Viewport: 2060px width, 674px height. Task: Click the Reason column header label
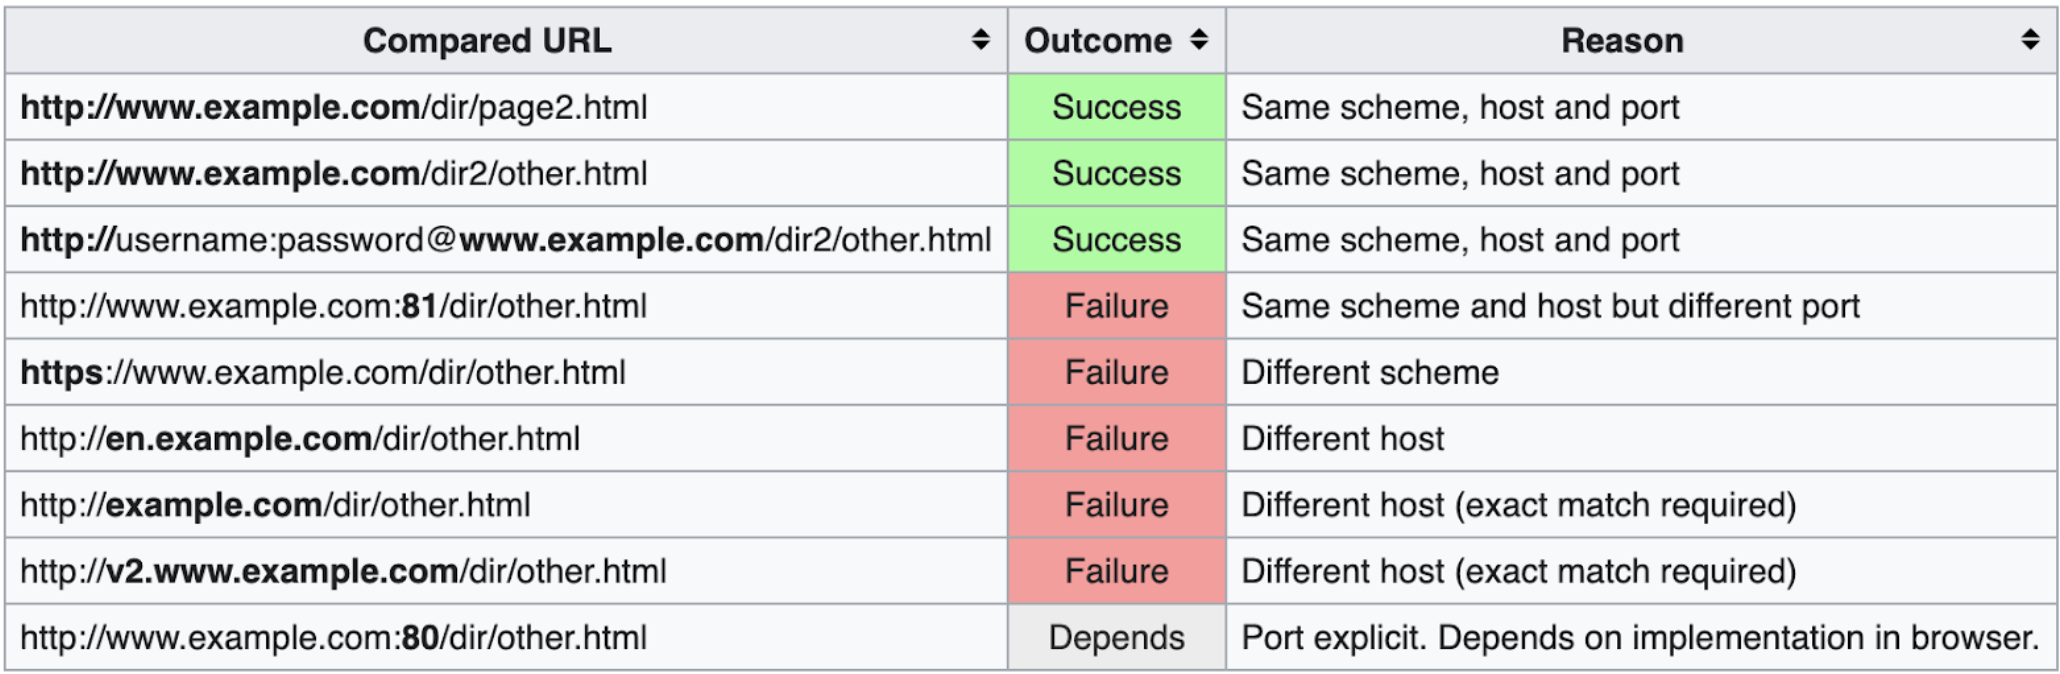tap(1622, 41)
